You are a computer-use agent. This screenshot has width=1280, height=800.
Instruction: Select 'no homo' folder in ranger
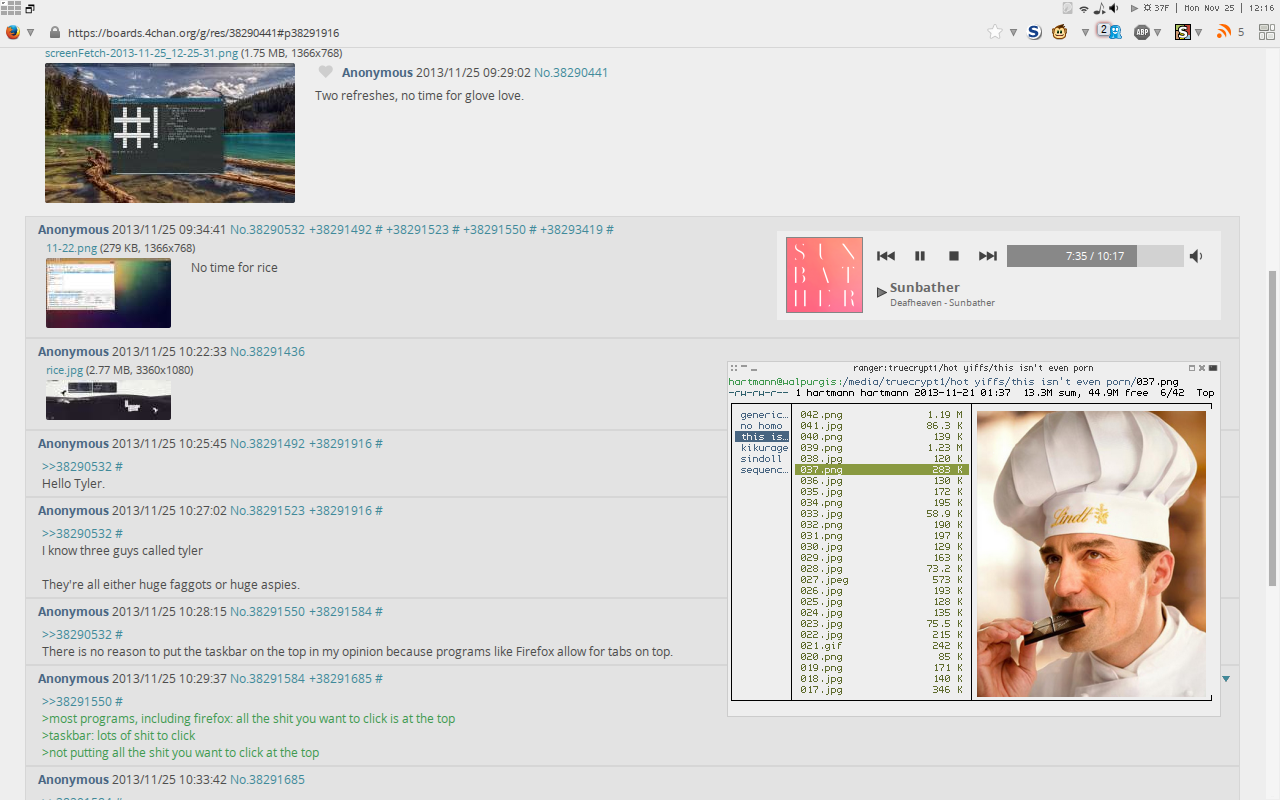click(x=763, y=426)
